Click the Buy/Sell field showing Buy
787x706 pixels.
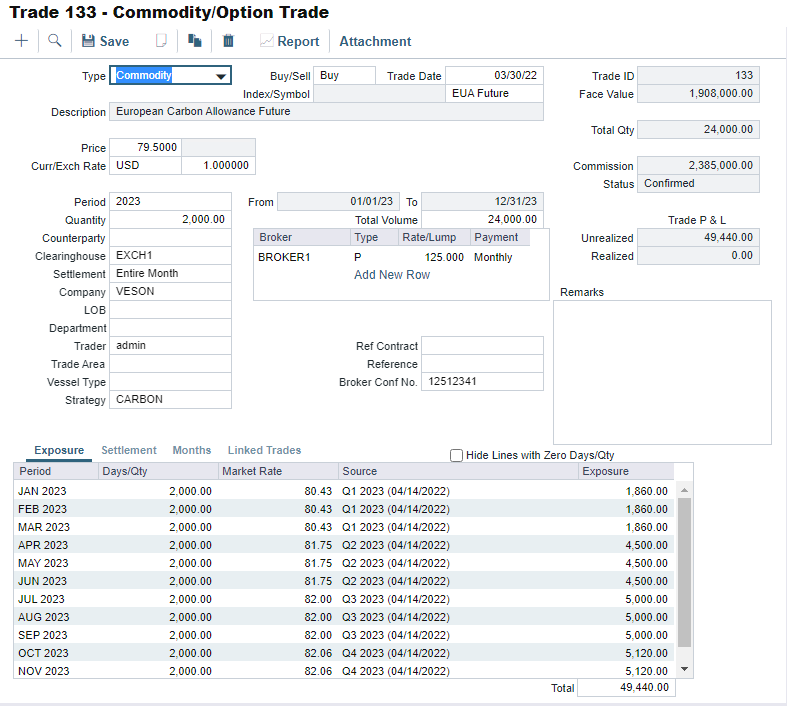coord(346,76)
